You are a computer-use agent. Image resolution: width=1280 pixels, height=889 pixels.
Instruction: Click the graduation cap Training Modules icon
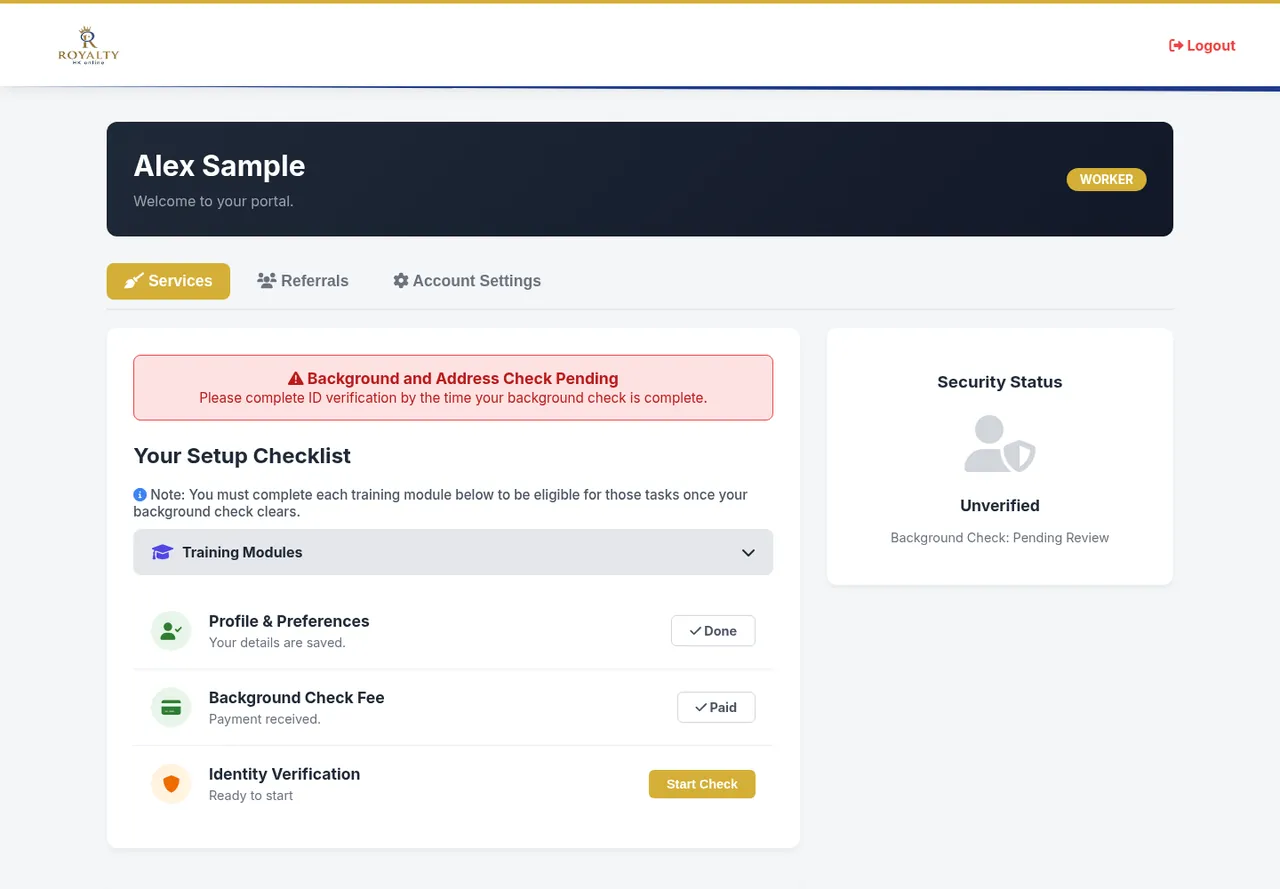tap(162, 552)
